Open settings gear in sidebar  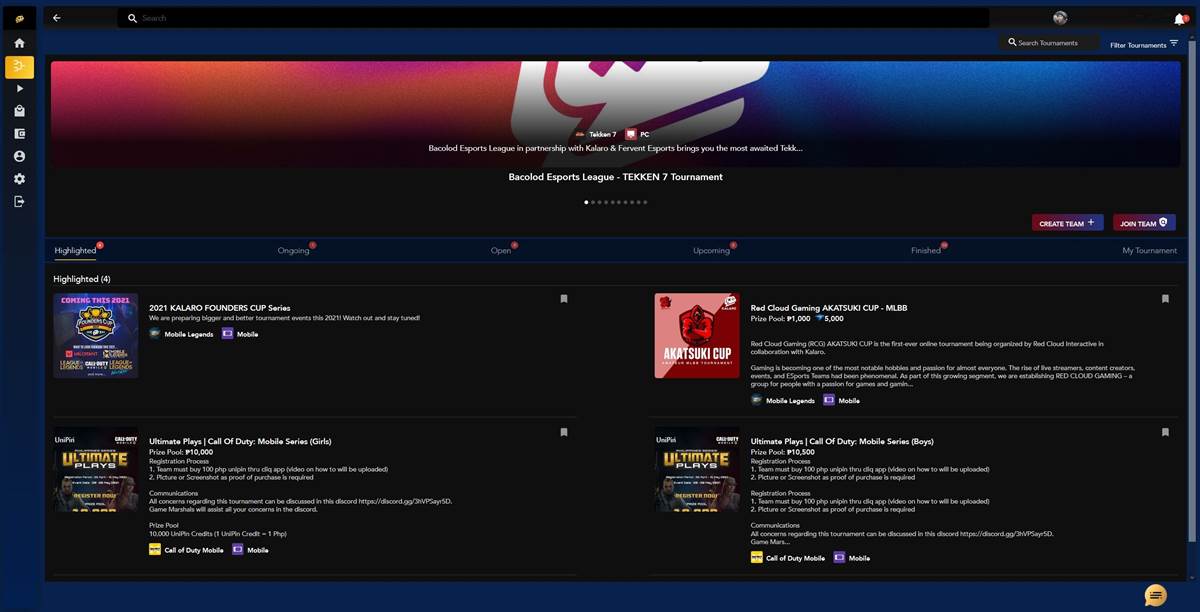click(19, 179)
